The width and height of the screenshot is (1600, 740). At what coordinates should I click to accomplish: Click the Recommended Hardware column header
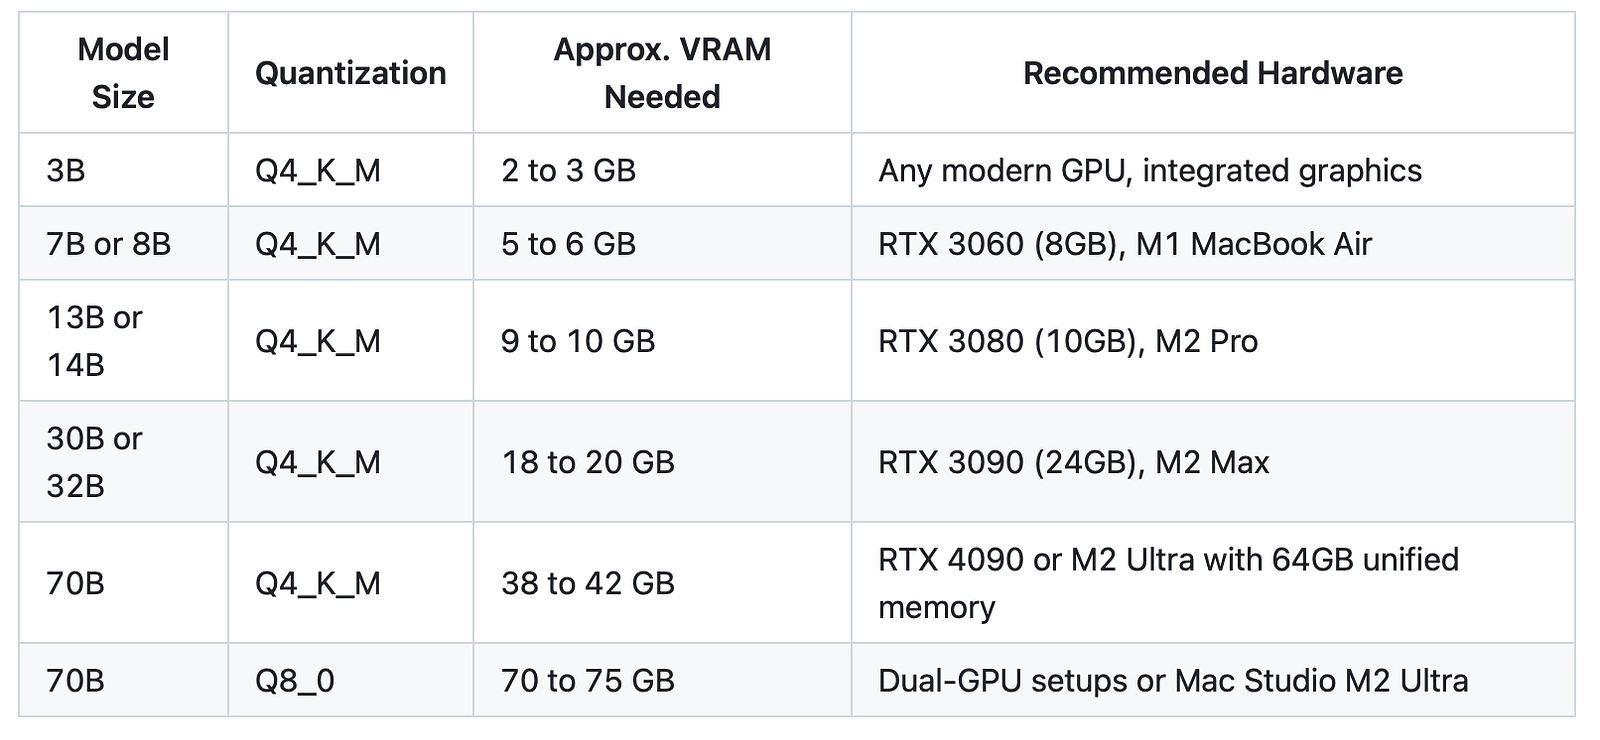coord(1213,73)
